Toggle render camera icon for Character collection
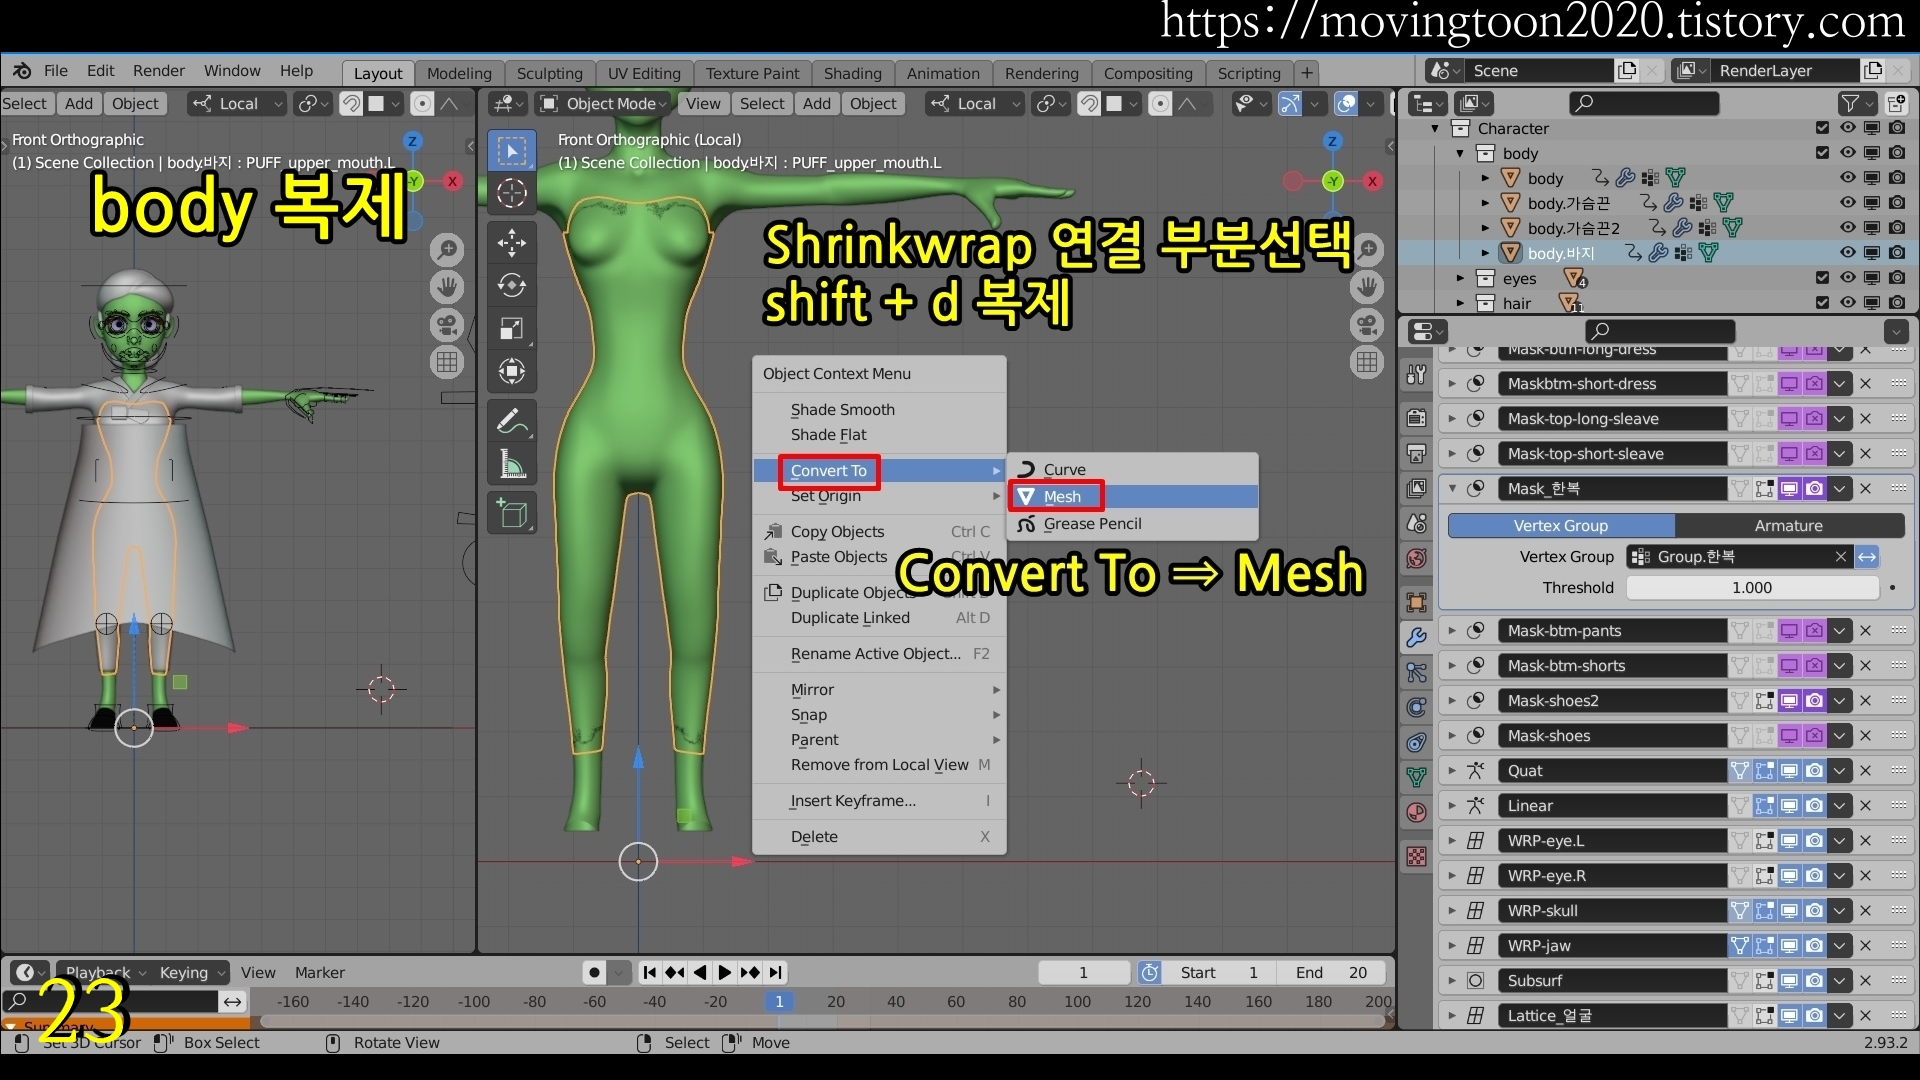The width and height of the screenshot is (1920, 1080). 1897,128
